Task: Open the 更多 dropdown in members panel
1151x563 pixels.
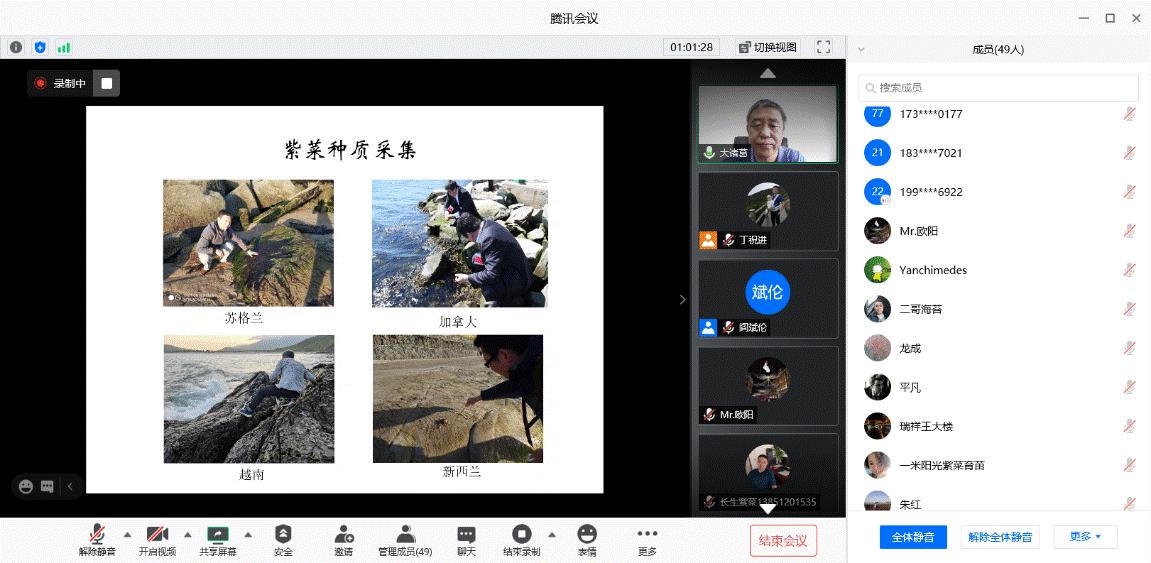Action: pyautogui.click(x=1086, y=537)
